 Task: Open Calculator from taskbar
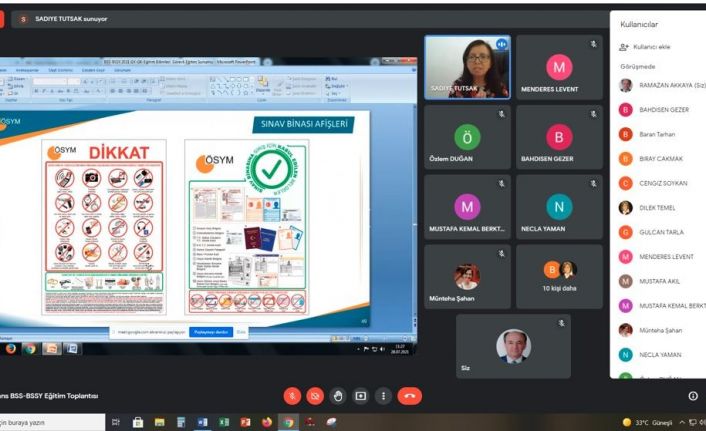(181, 422)
